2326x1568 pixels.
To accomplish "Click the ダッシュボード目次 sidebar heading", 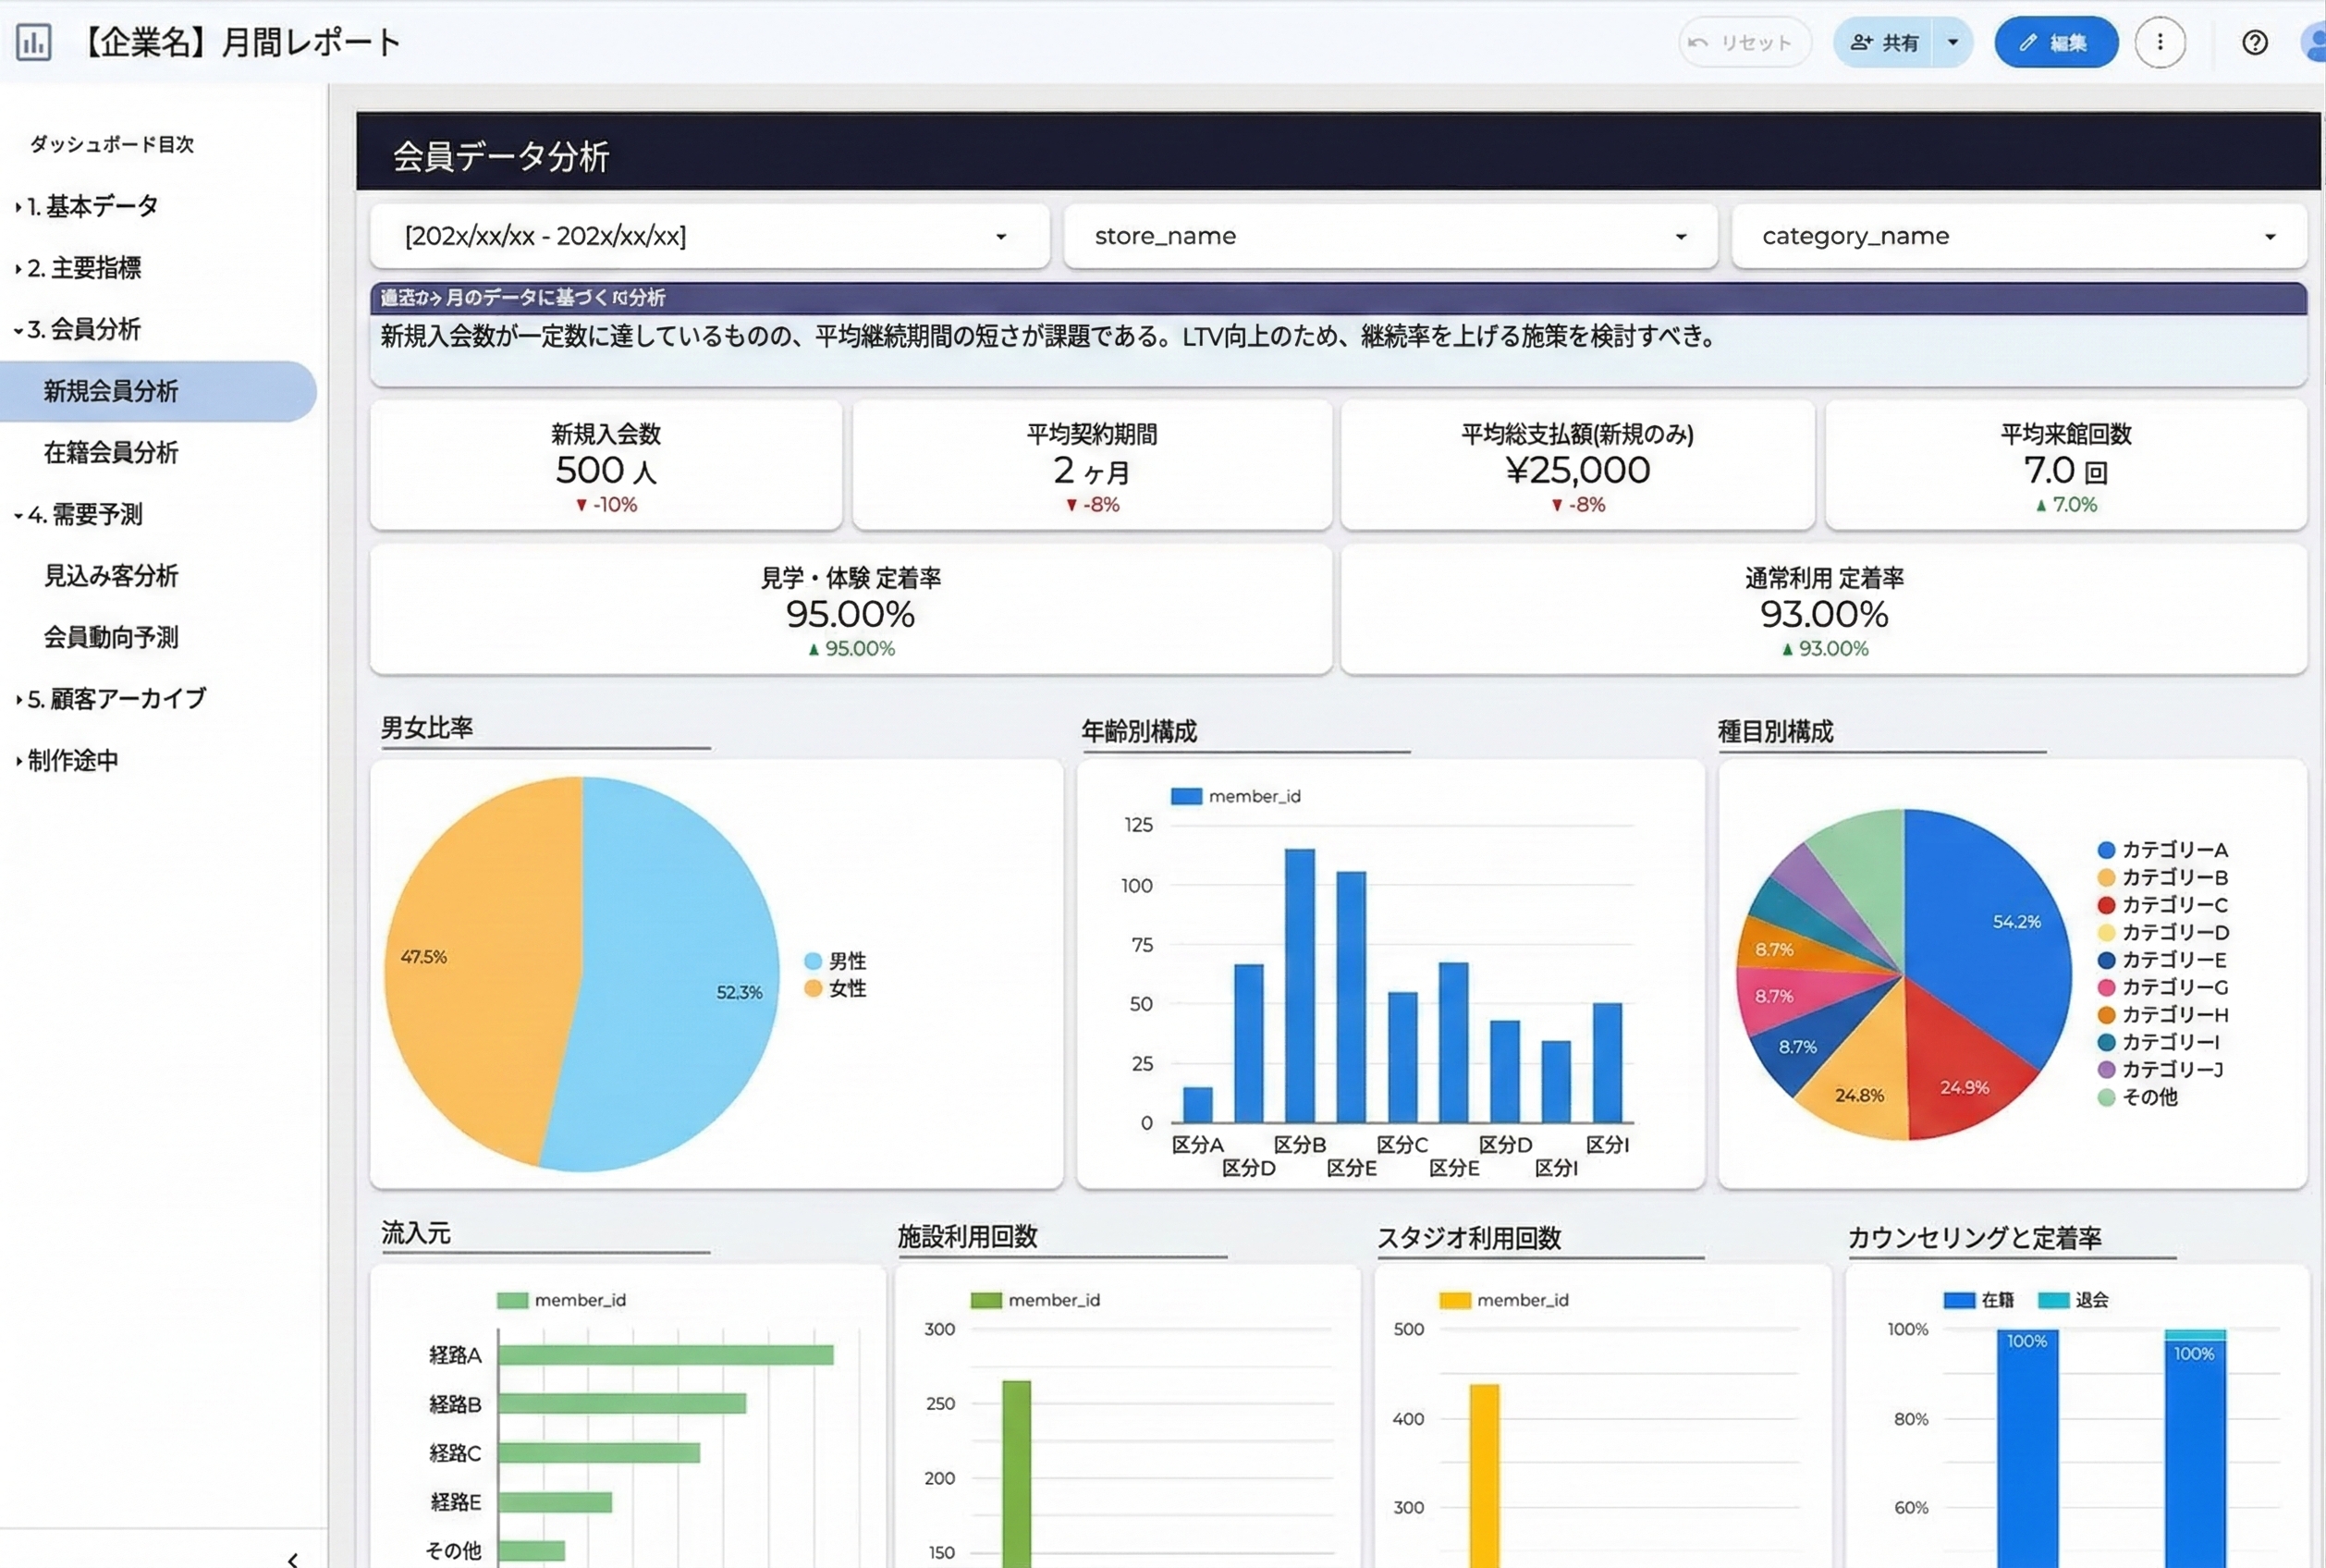I will click(112, 144).
